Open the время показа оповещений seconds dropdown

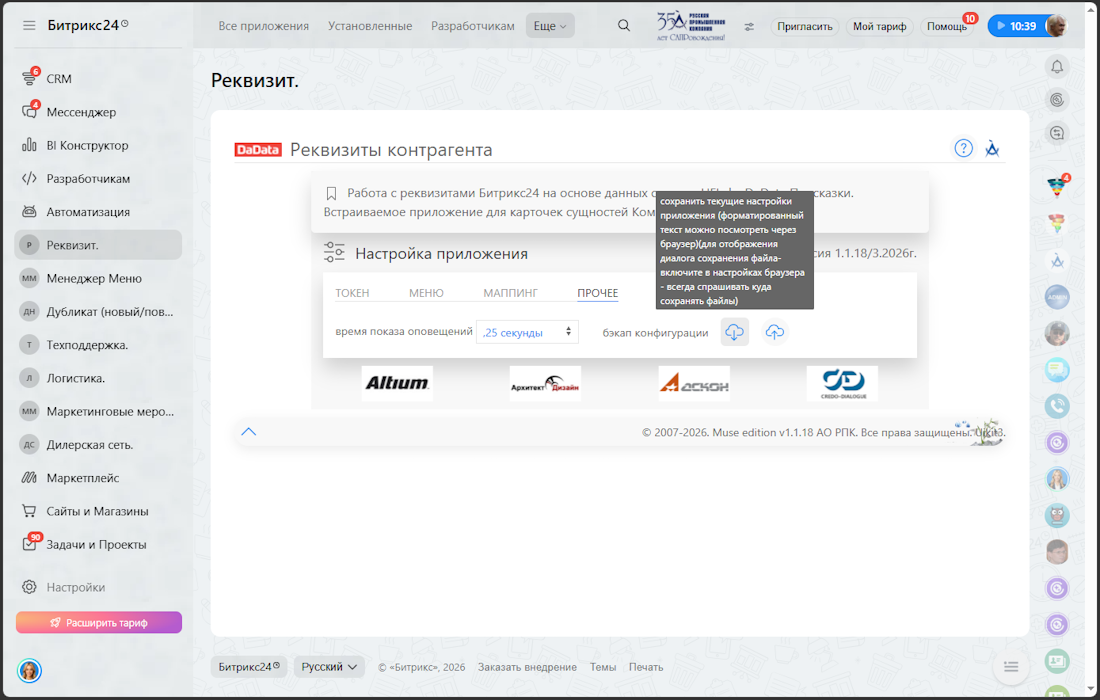527,332
